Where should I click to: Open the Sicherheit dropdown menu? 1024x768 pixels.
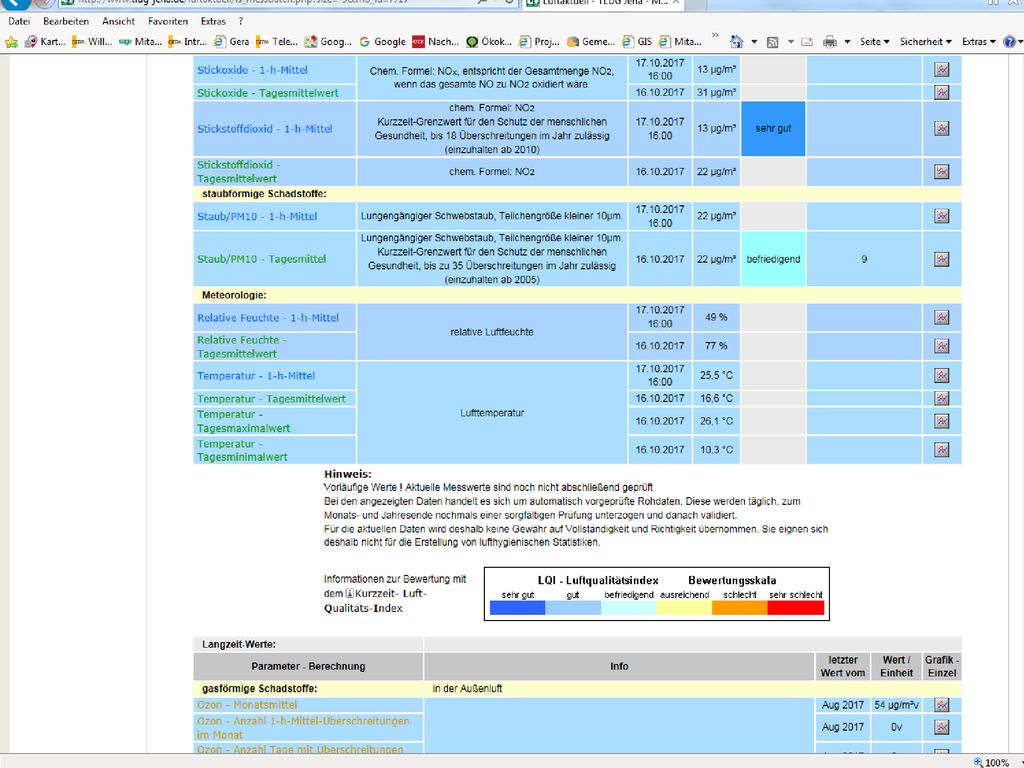click(925, 42)
